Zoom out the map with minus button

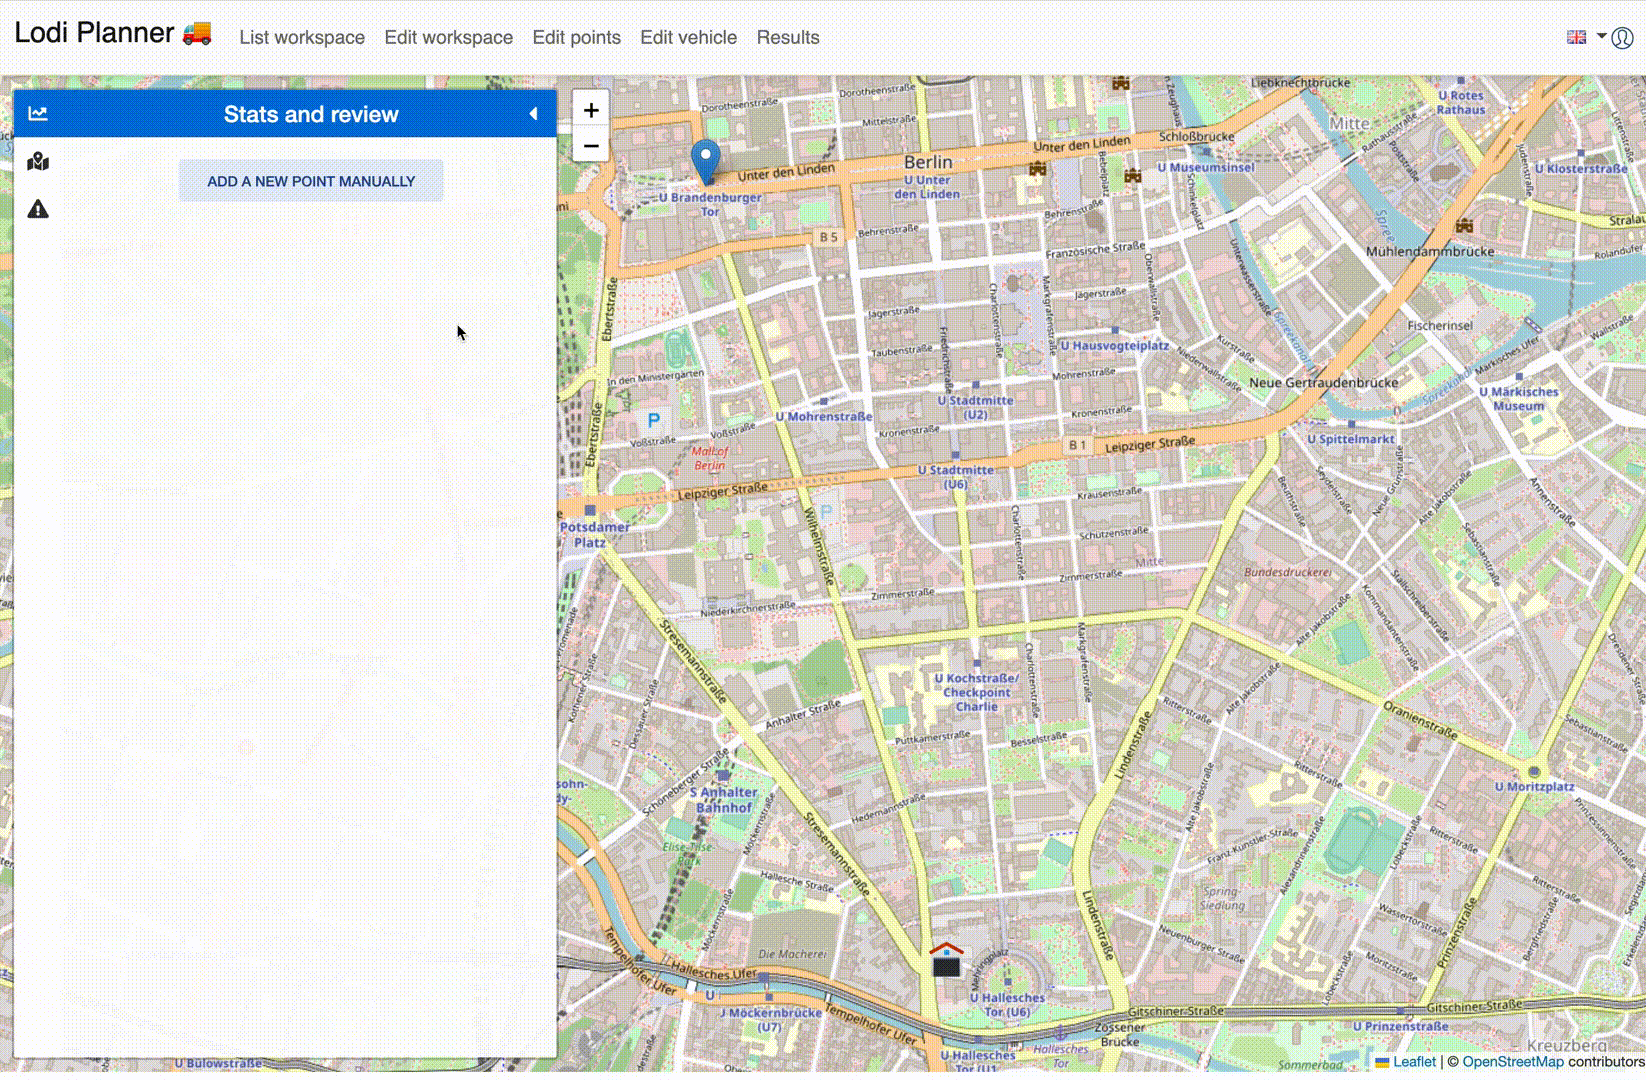(591, 146)
